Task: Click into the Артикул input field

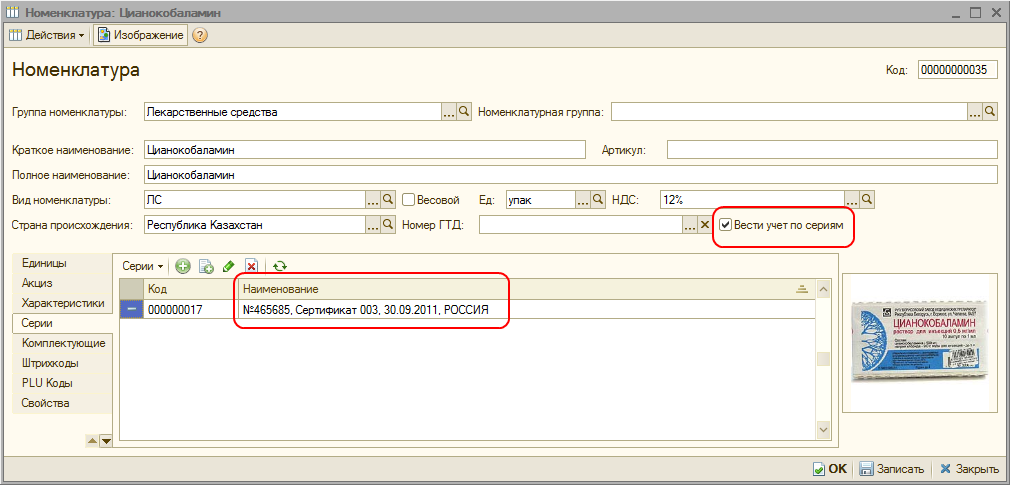Action: click(832, 150)
